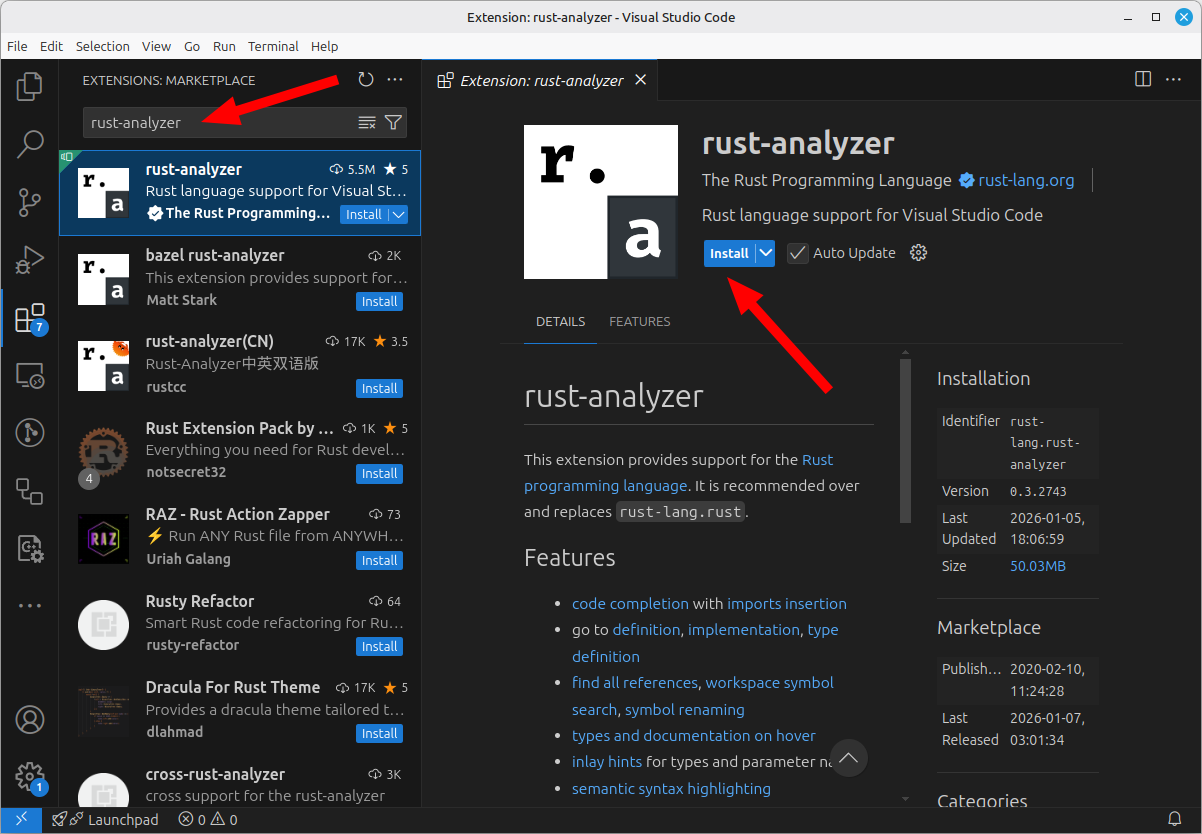The height and width of the screenshot is (834, 1202).
Task: Toggle the Auto Update checkbox
Action: coord(797,253)
